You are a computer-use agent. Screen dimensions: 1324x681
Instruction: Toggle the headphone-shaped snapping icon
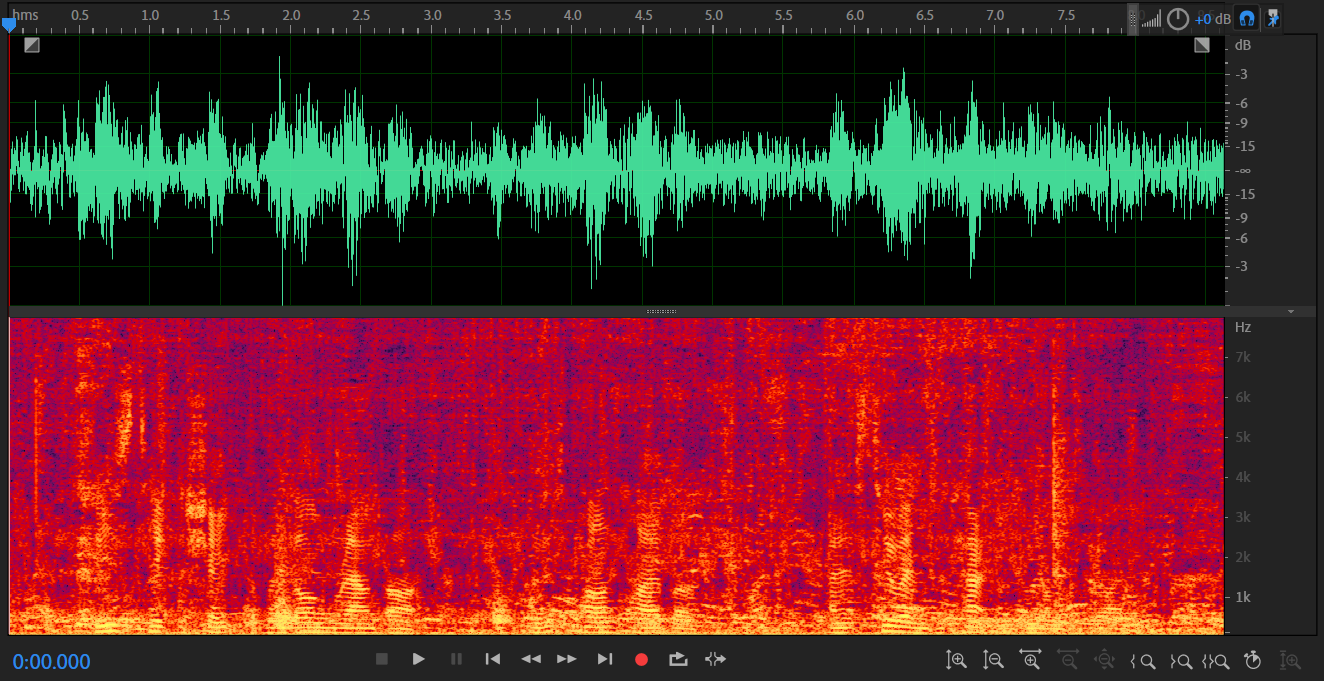(1247, 18)
